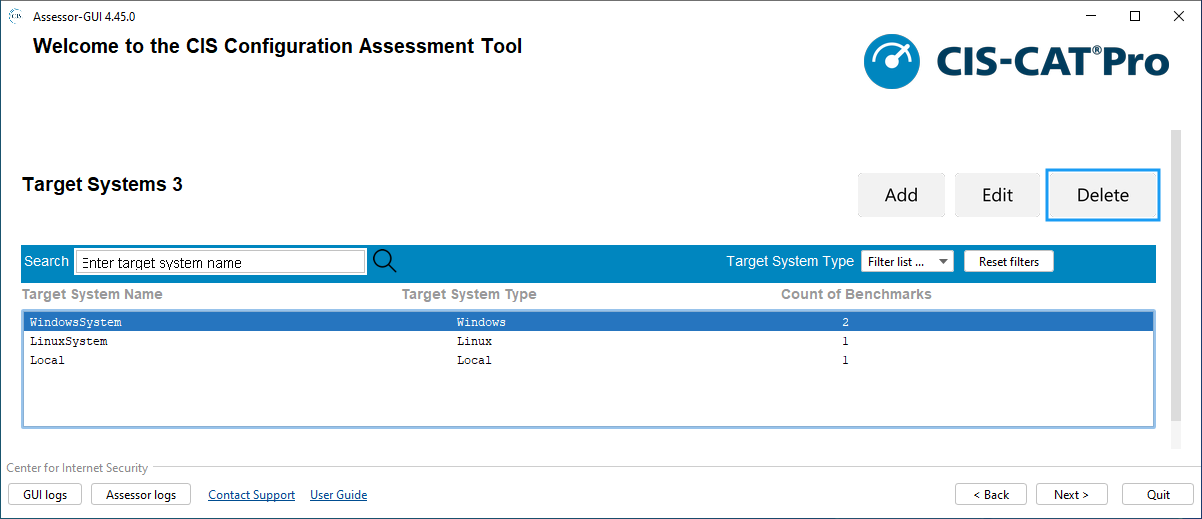Screen dimensions: 1202x519
Task: Go to the previous step with Back
Action: click(990, 495)
